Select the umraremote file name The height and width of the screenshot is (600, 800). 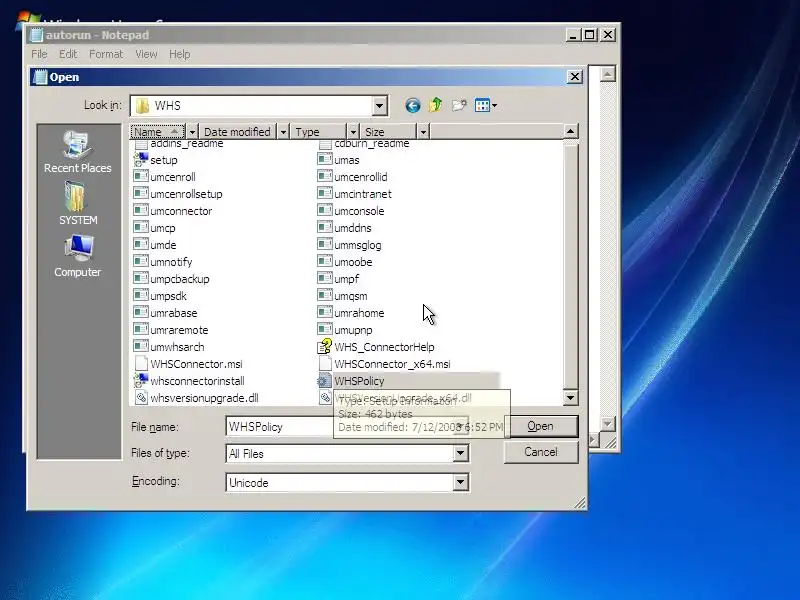(x=179, y=330)
